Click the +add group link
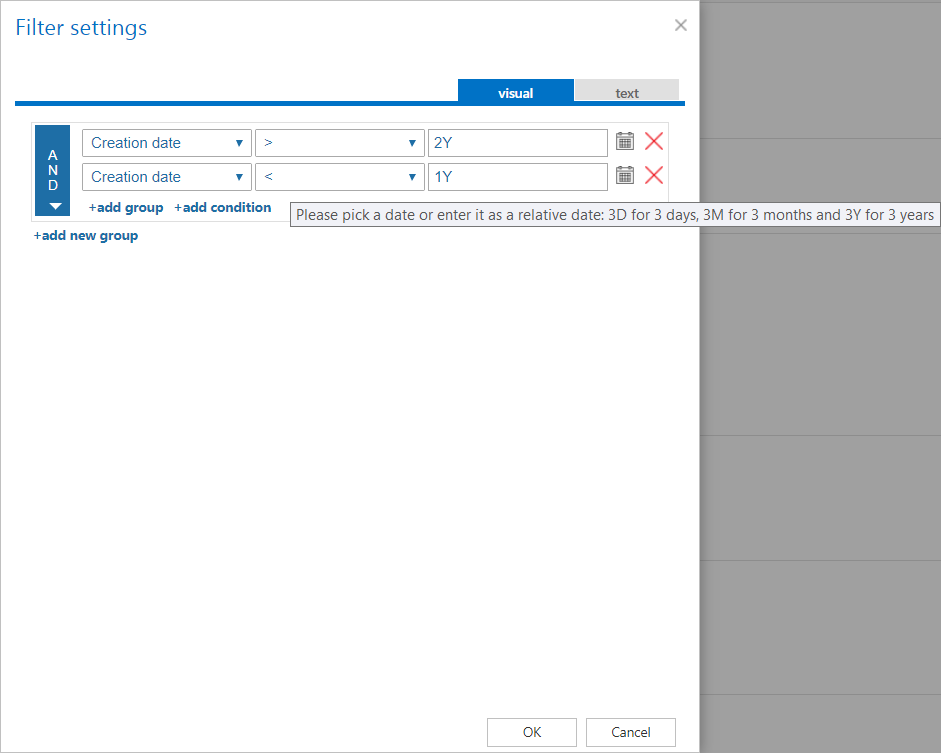This screenshot has height=753, width=941. point(126,208)
